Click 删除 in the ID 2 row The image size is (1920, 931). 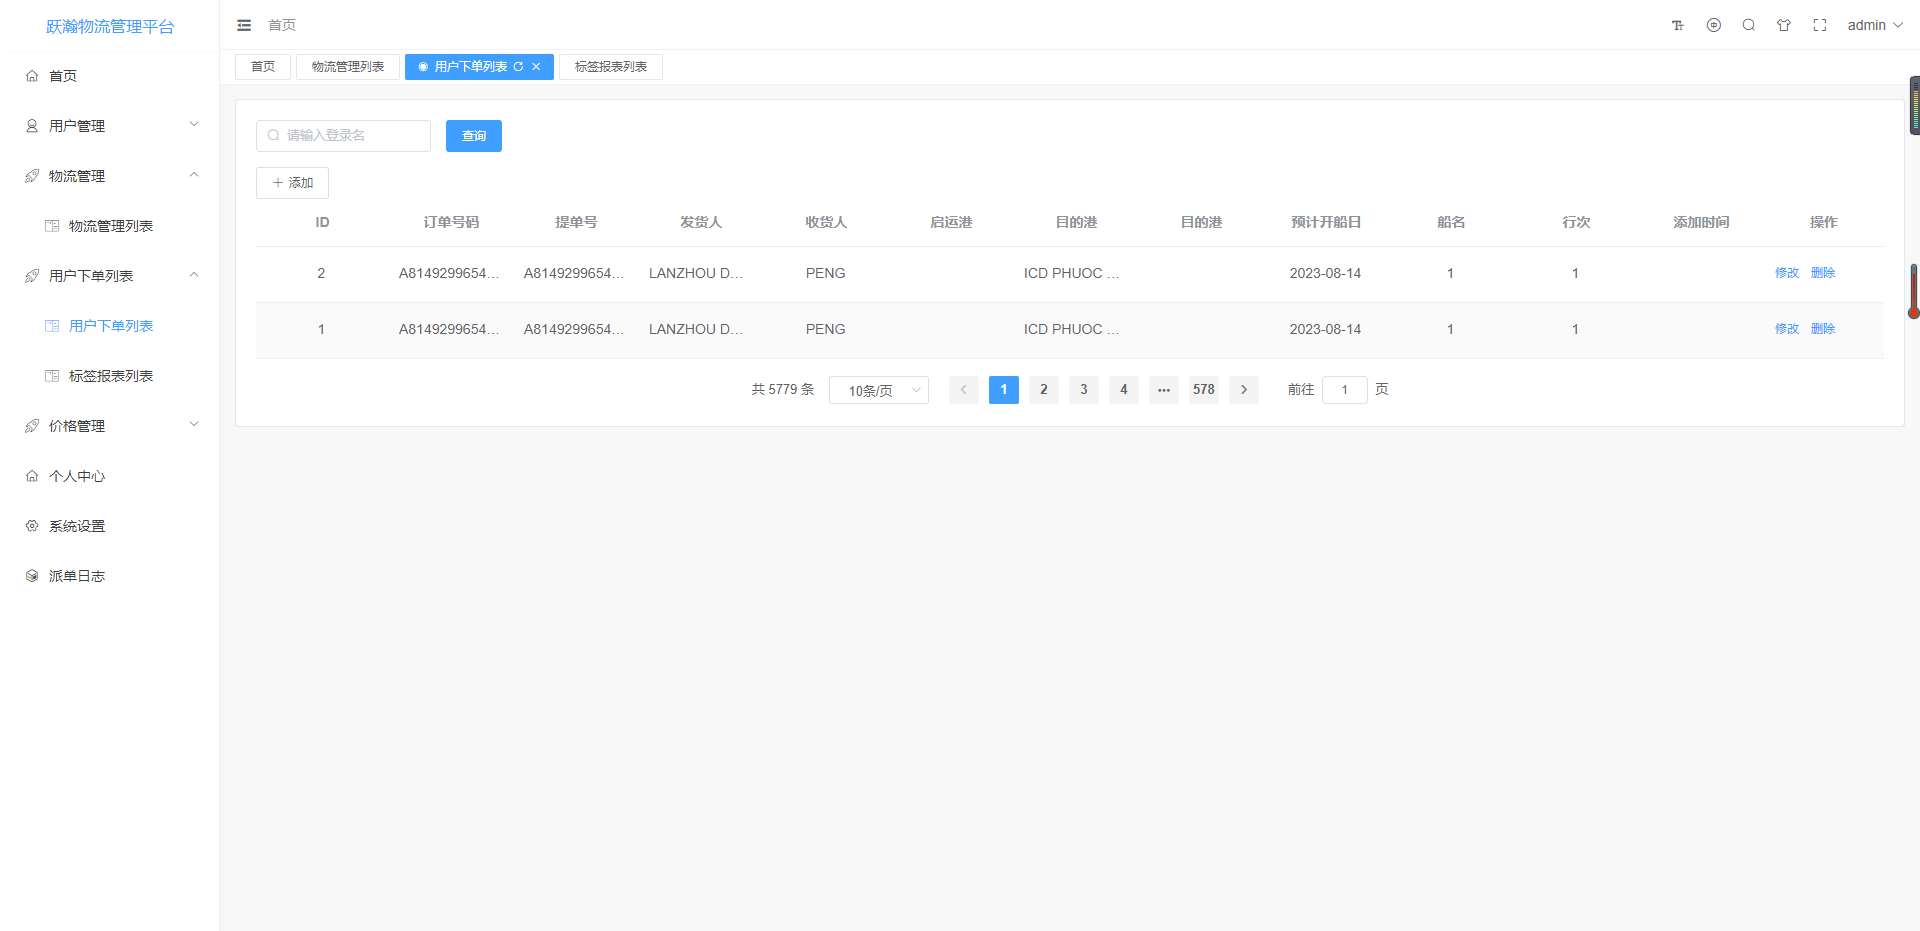[x=1823, y=273]
